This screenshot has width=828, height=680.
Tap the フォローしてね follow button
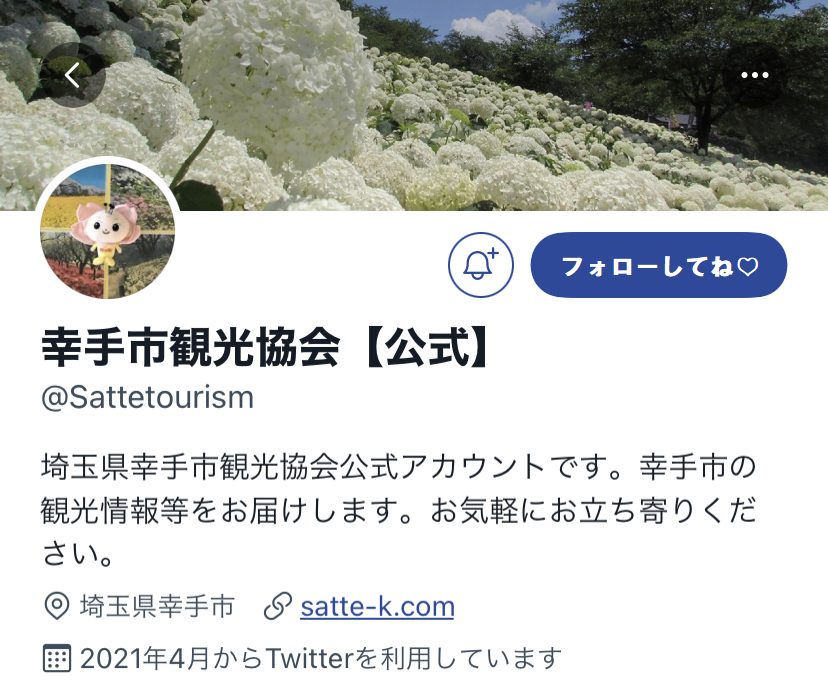(658, 265)
